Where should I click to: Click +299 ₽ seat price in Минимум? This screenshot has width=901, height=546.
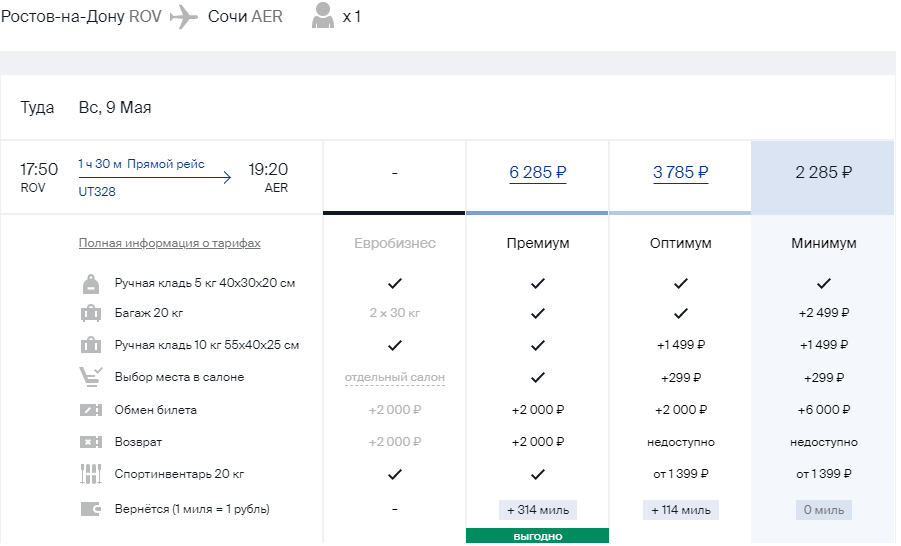coord(823,378)
